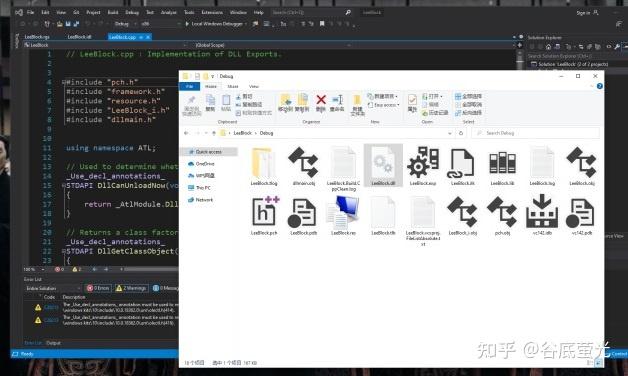The image size is (628, 376).
Task: Open the New item dropdown in ribbon
Action: point(382,97)
